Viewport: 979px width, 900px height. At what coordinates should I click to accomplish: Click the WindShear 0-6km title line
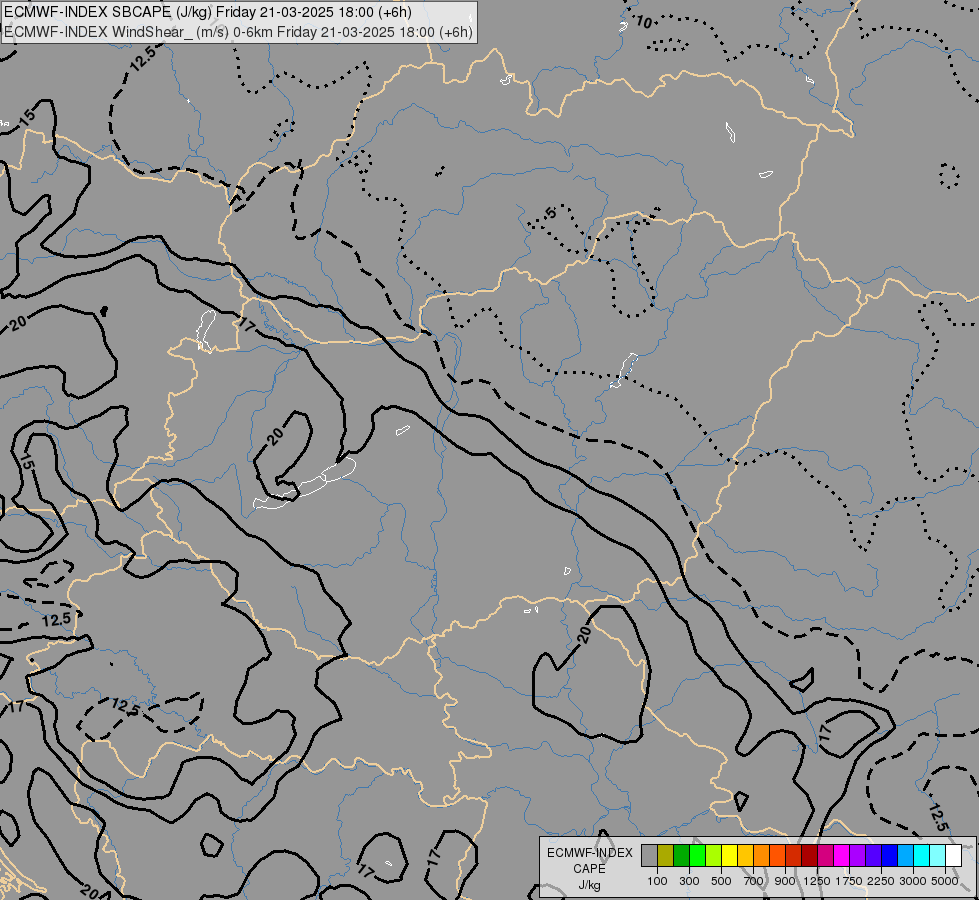(x=239, y=32)
